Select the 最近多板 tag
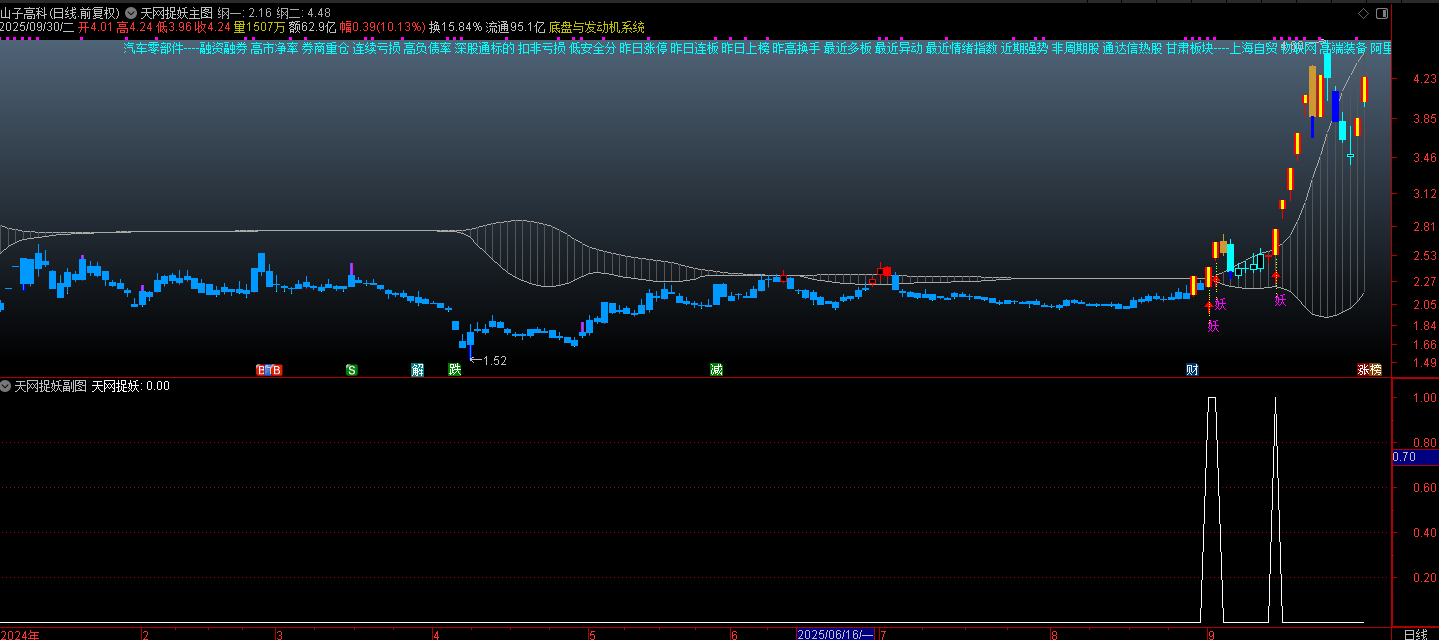Screen dimensions: 1439x640 (848, 48)
